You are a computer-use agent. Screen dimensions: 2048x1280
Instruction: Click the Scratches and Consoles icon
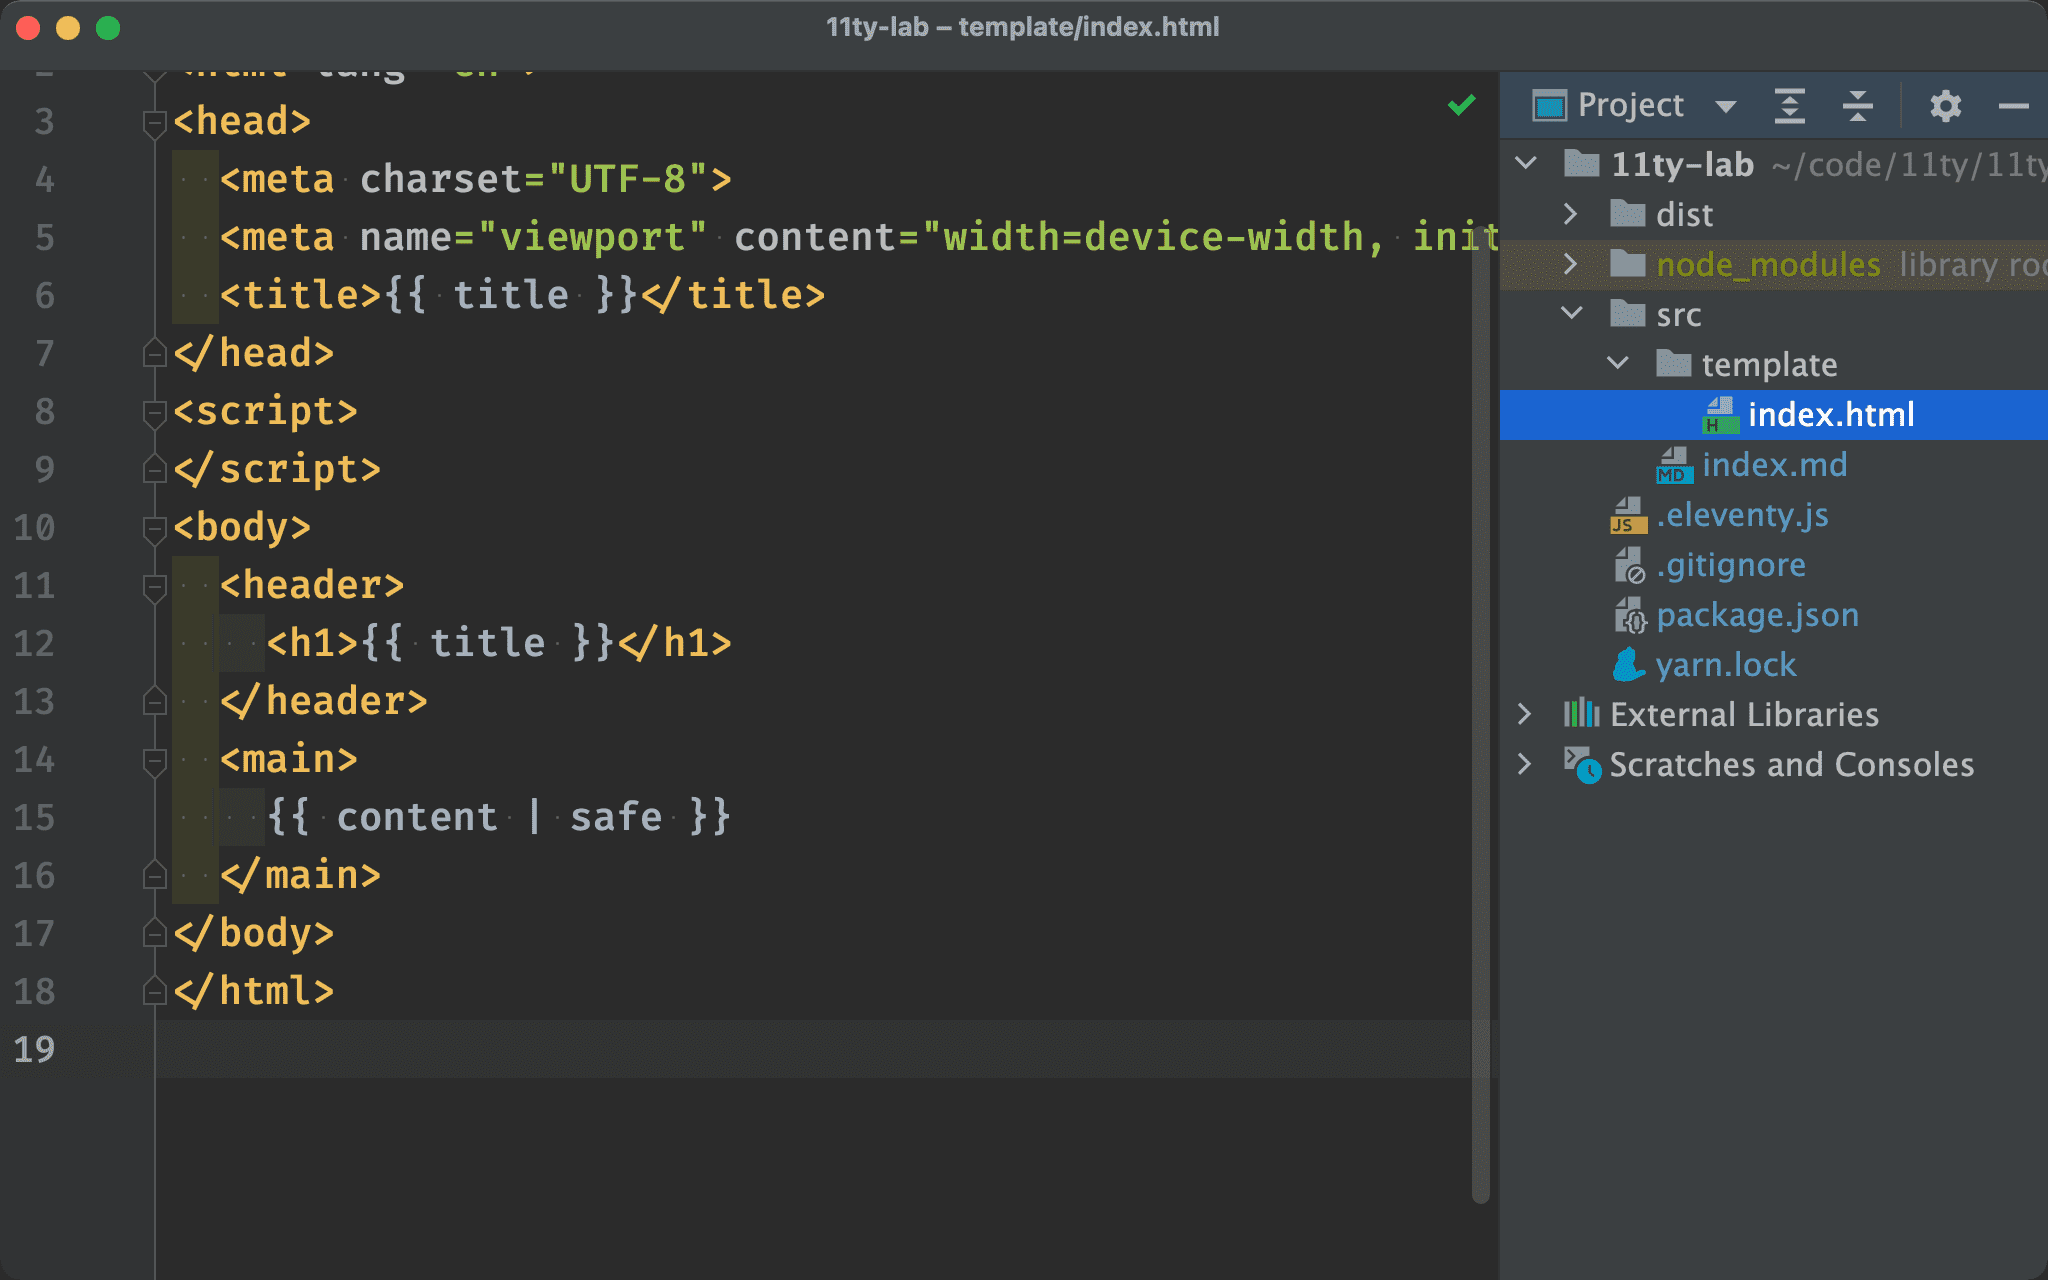click(1582, 764)
